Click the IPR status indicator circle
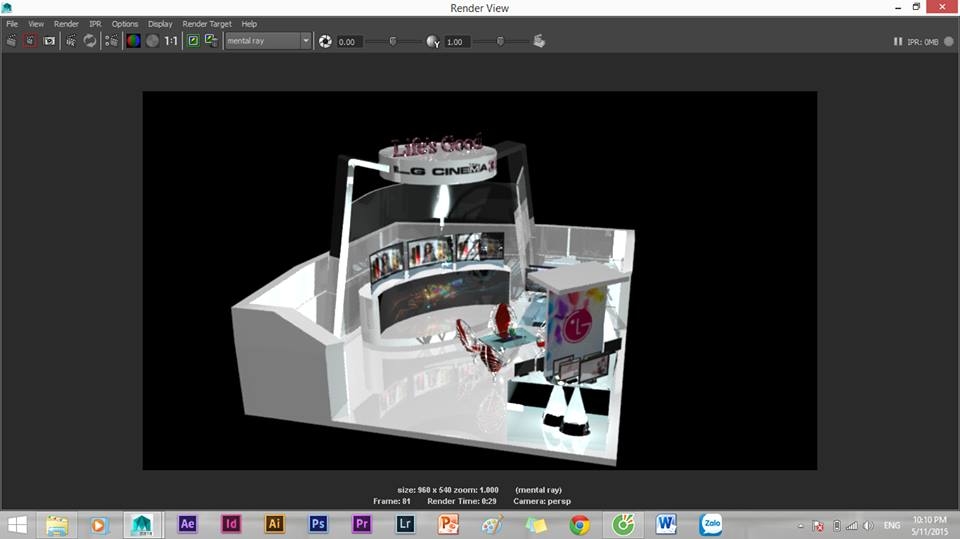The height and width of the screenshot is (539, 960). click(948, 42)
